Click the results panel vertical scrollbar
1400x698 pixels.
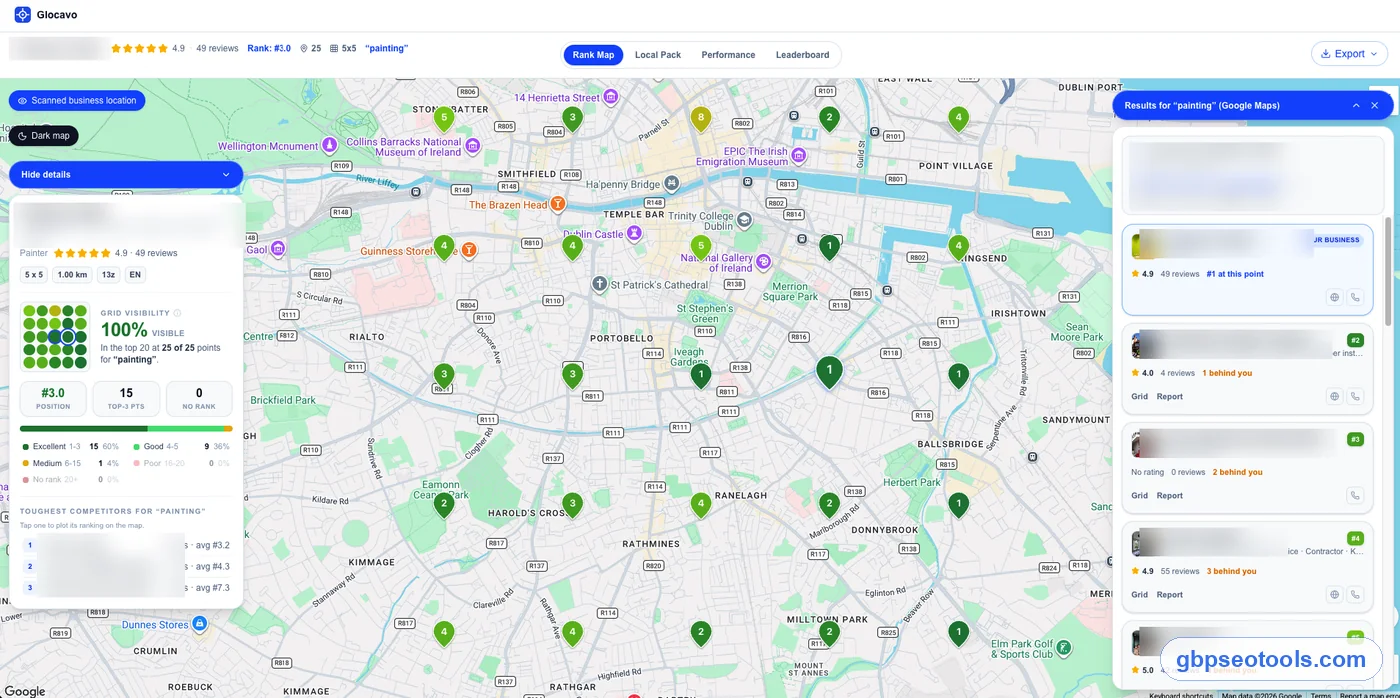pos(1388,270)
